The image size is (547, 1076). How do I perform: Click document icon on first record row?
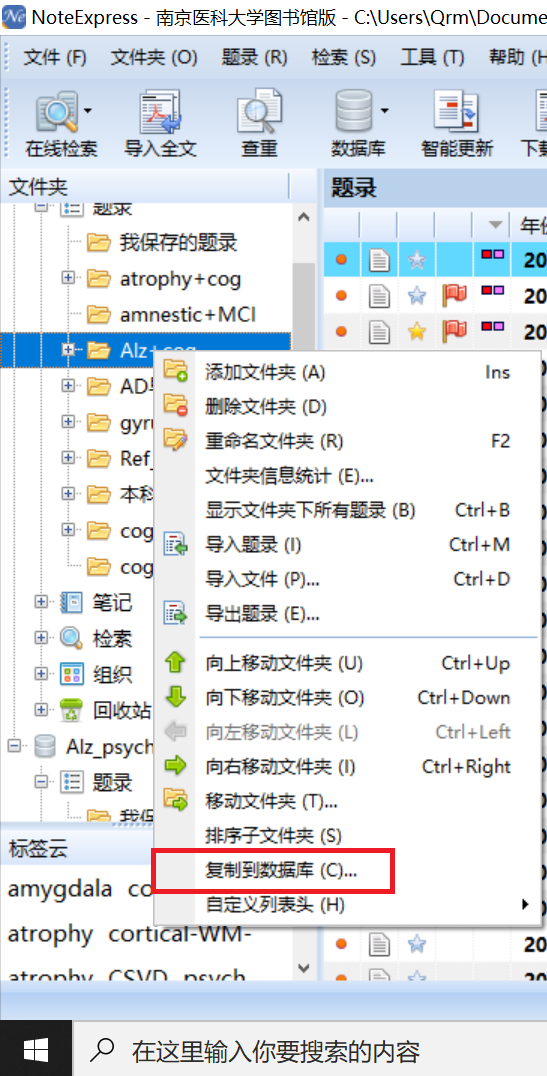379,259
